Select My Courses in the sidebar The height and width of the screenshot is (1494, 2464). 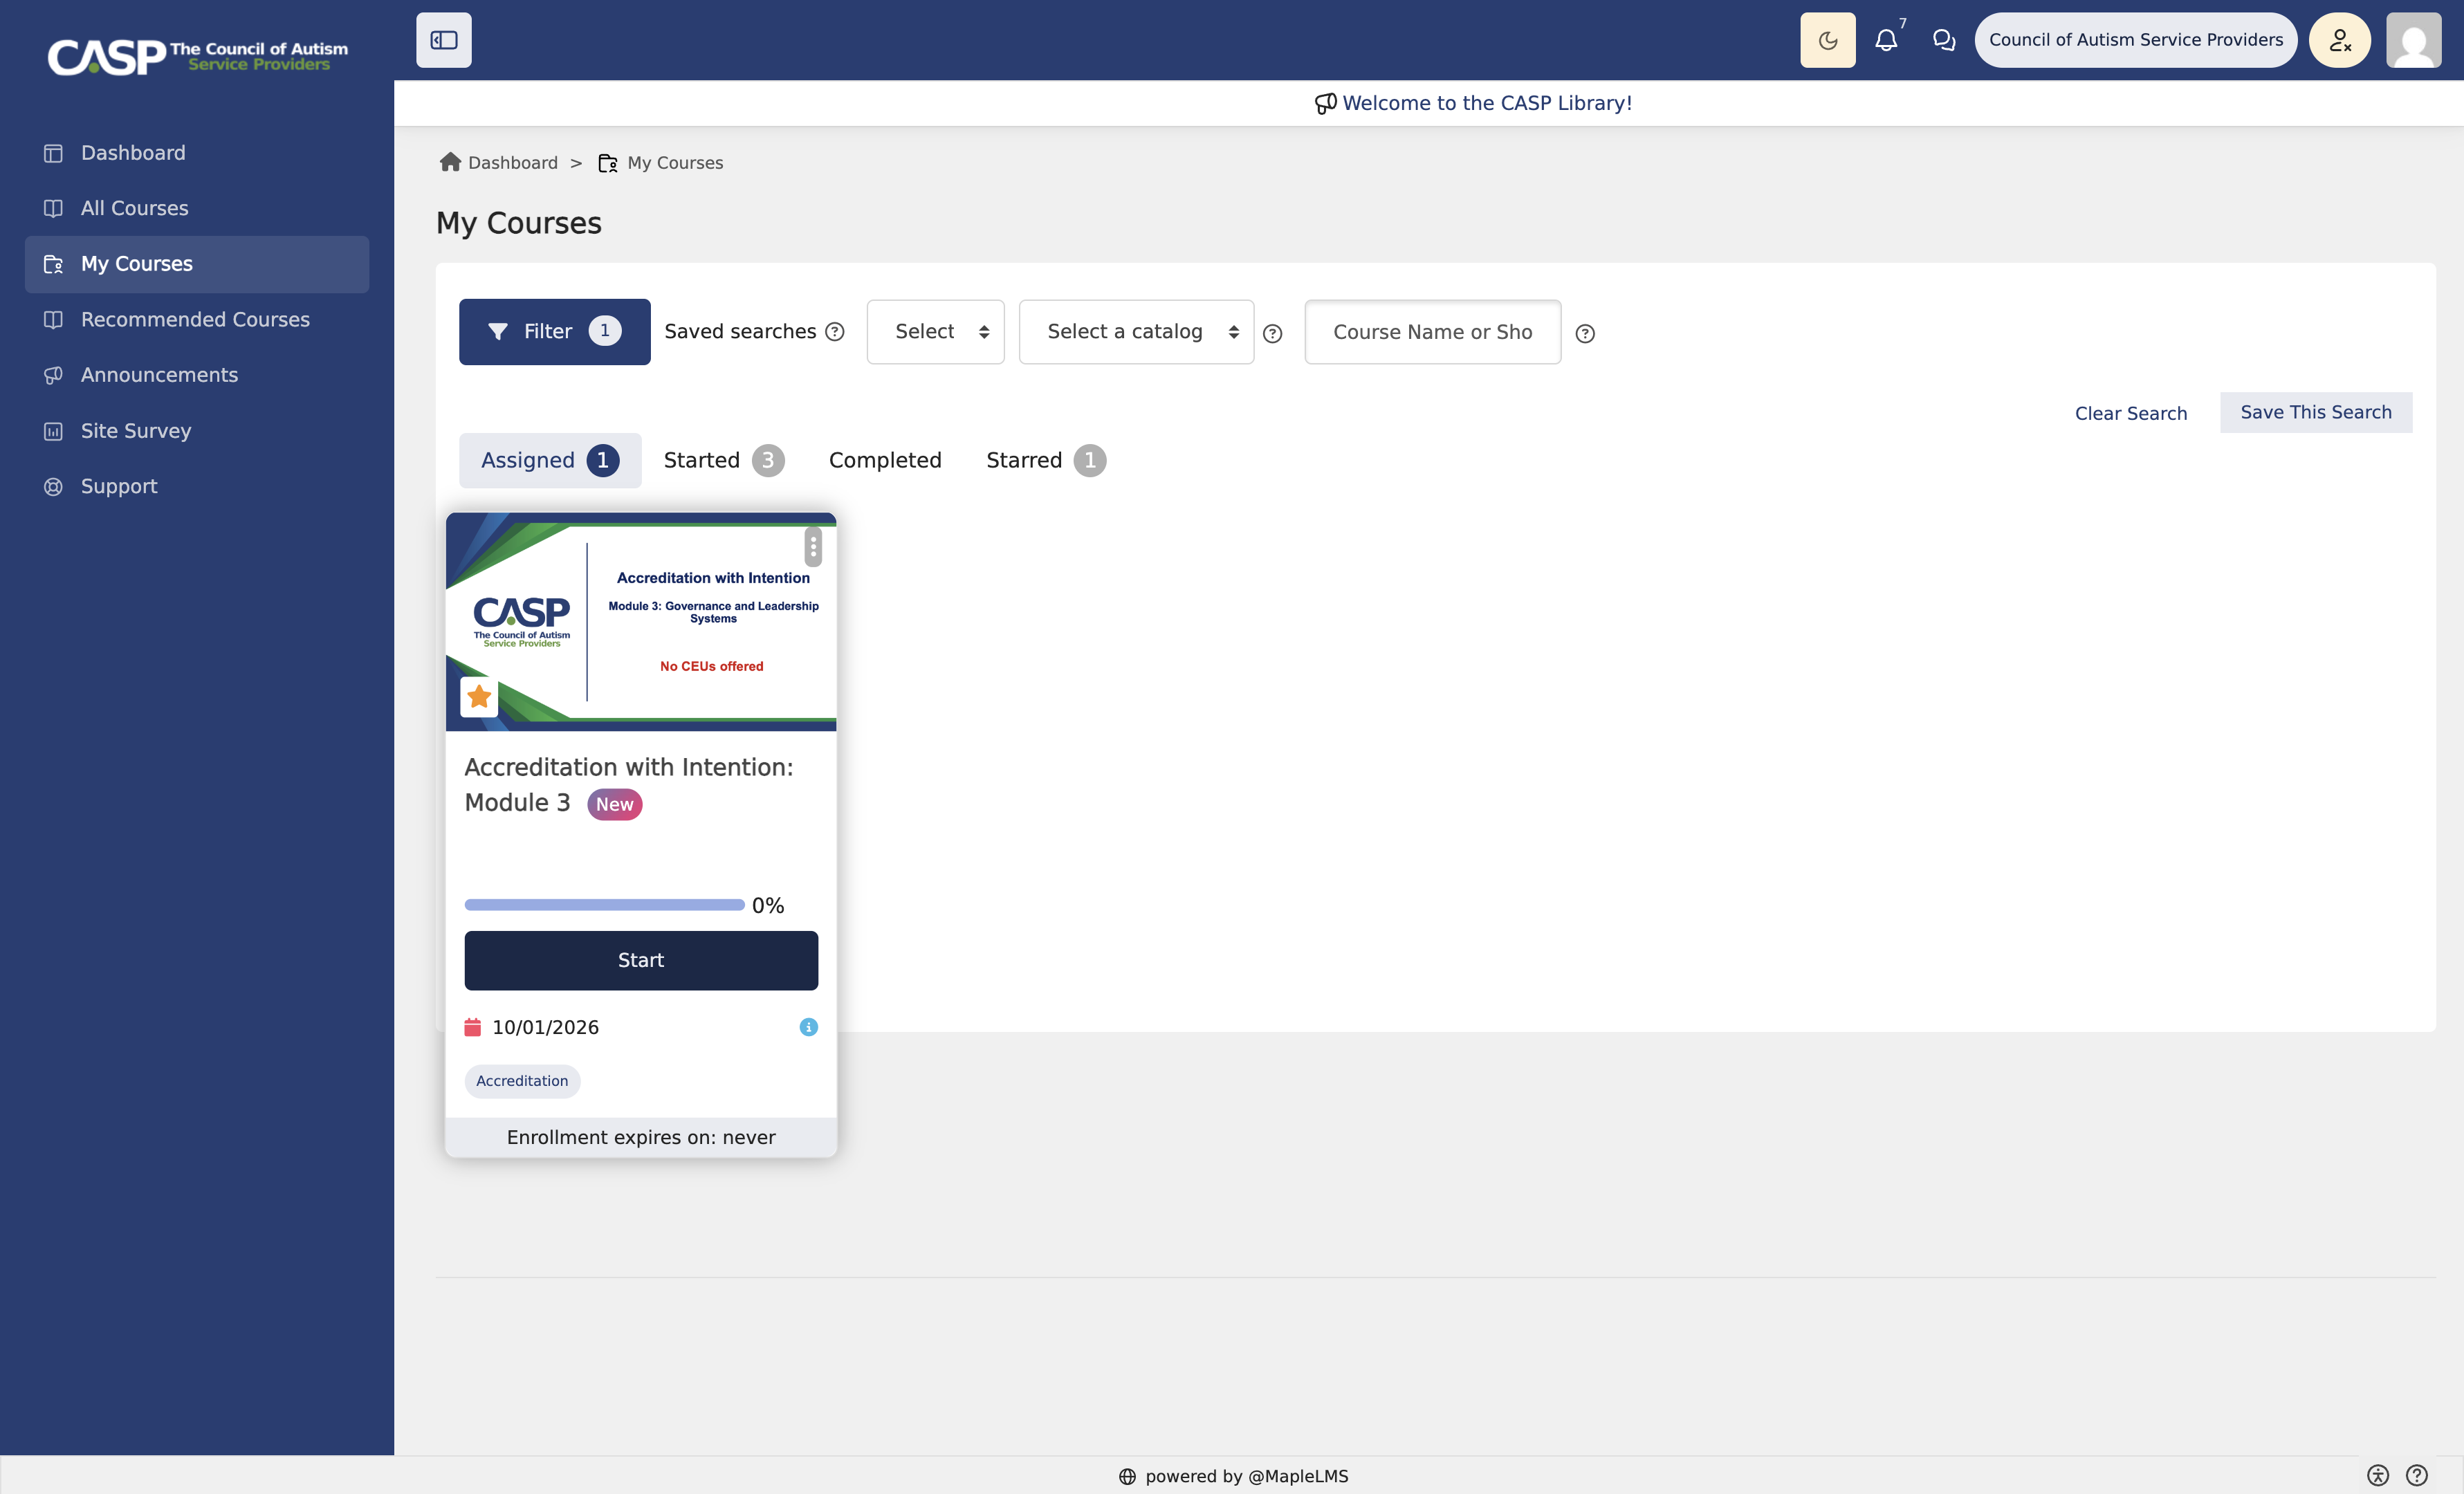pyautogui.click(x=197, y=264)
